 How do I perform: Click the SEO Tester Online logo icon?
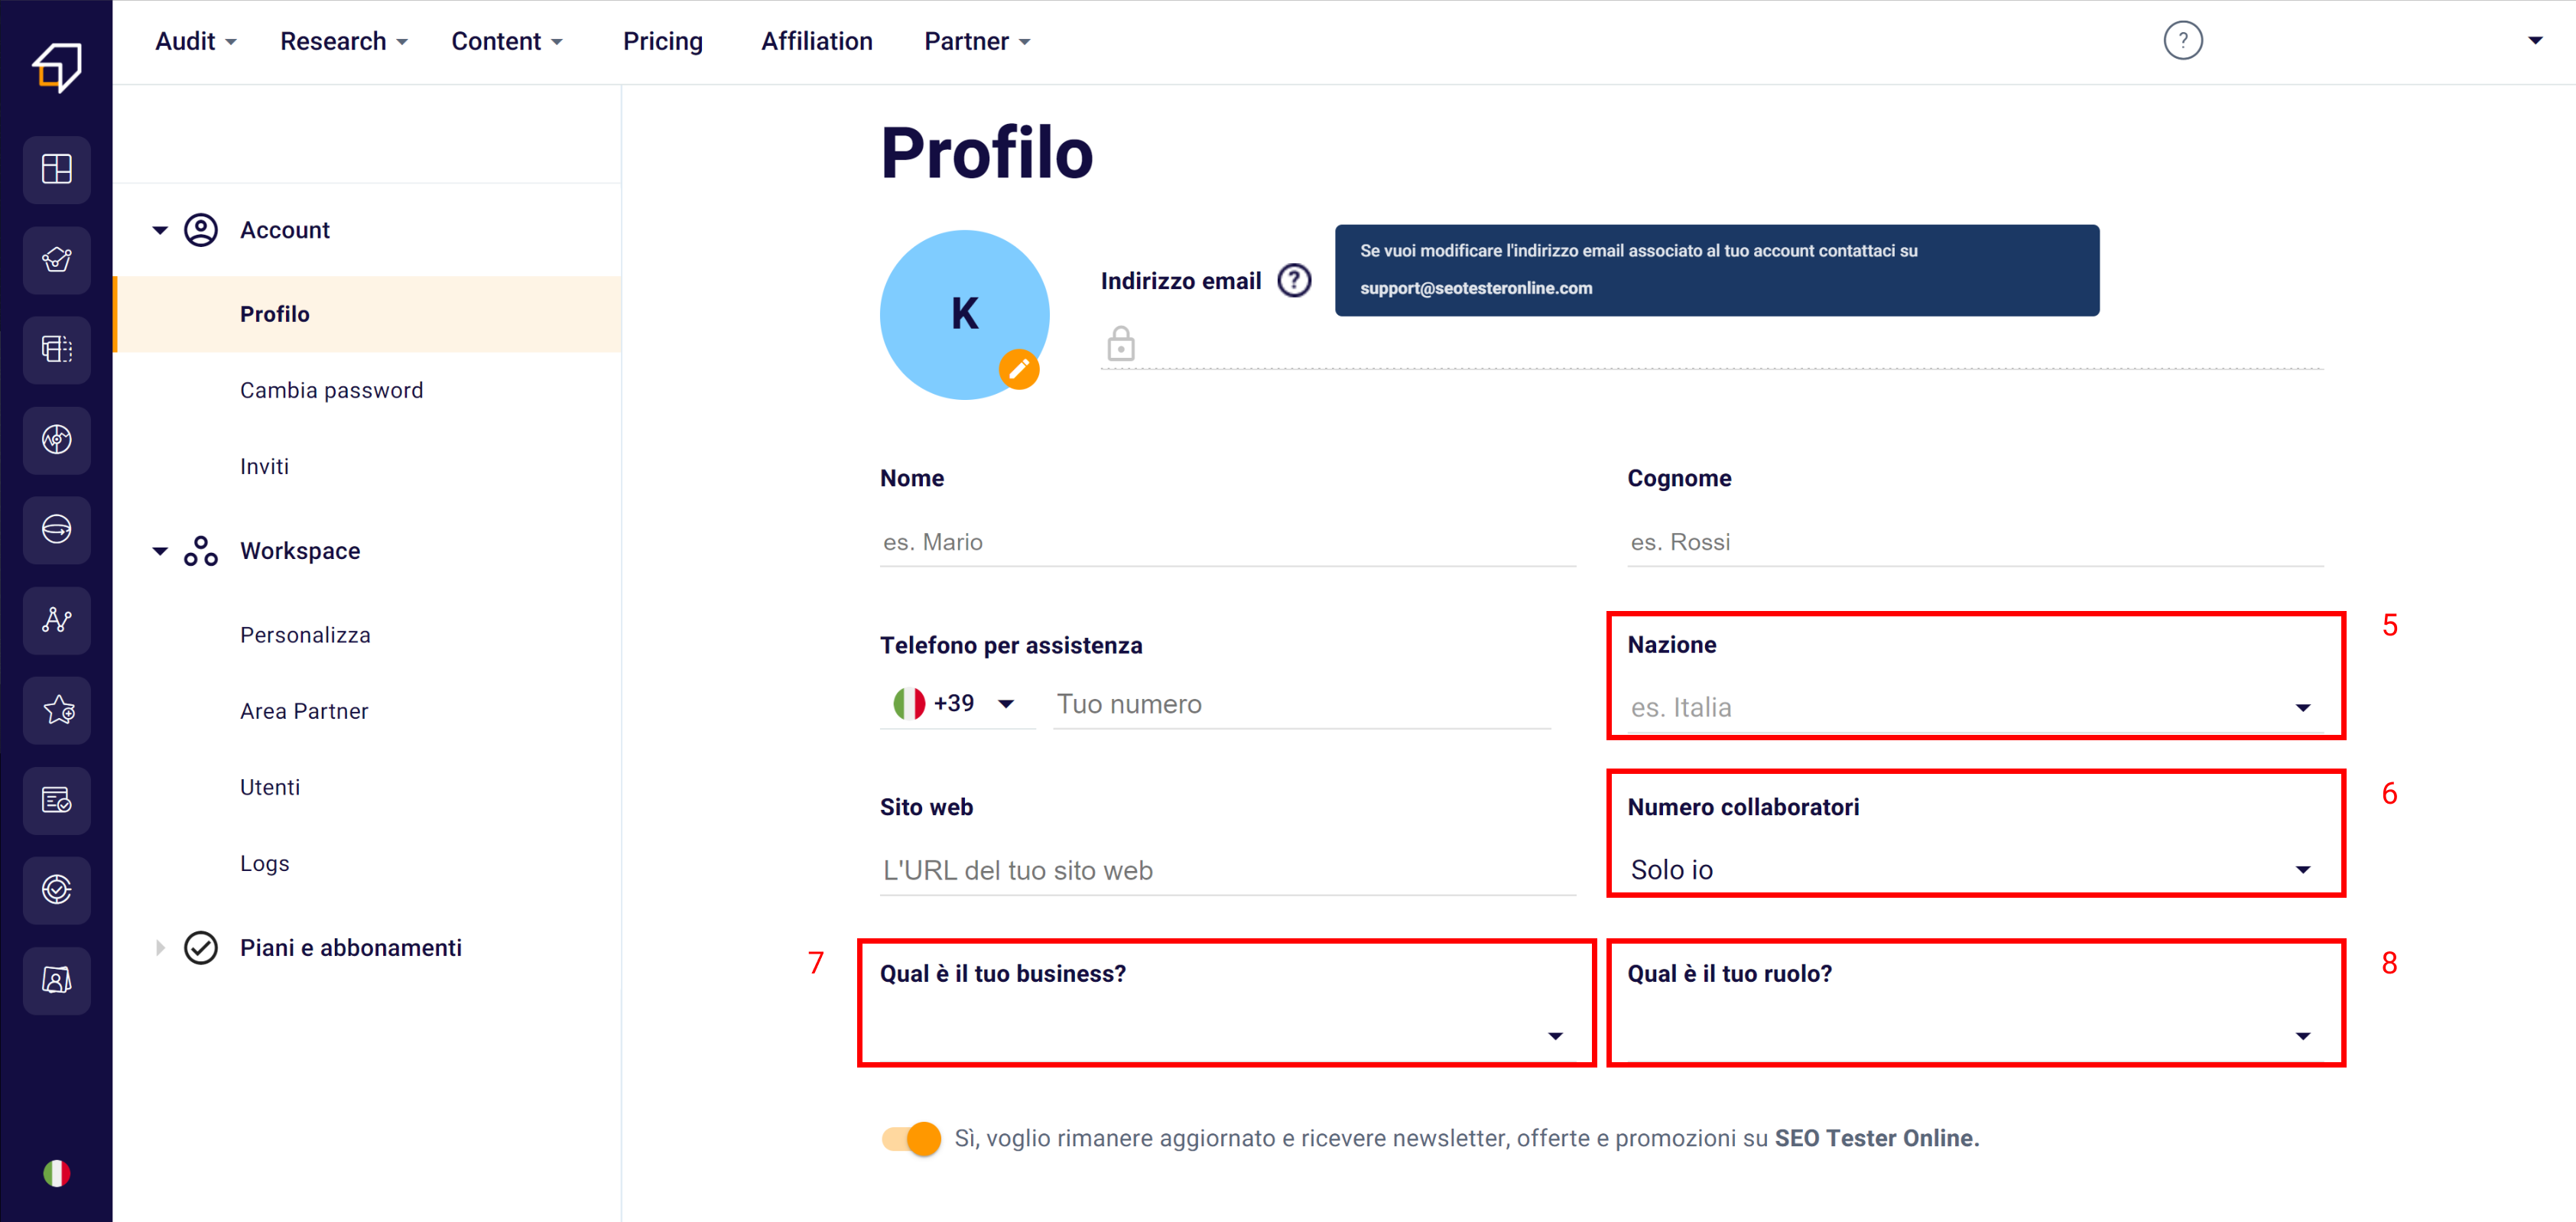56,67
